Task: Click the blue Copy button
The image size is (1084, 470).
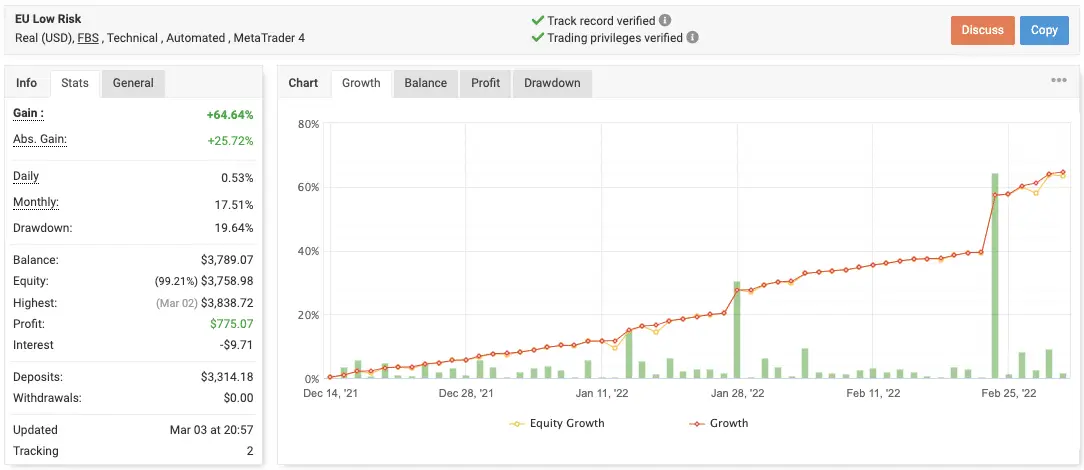Action: click(1044, 30)
